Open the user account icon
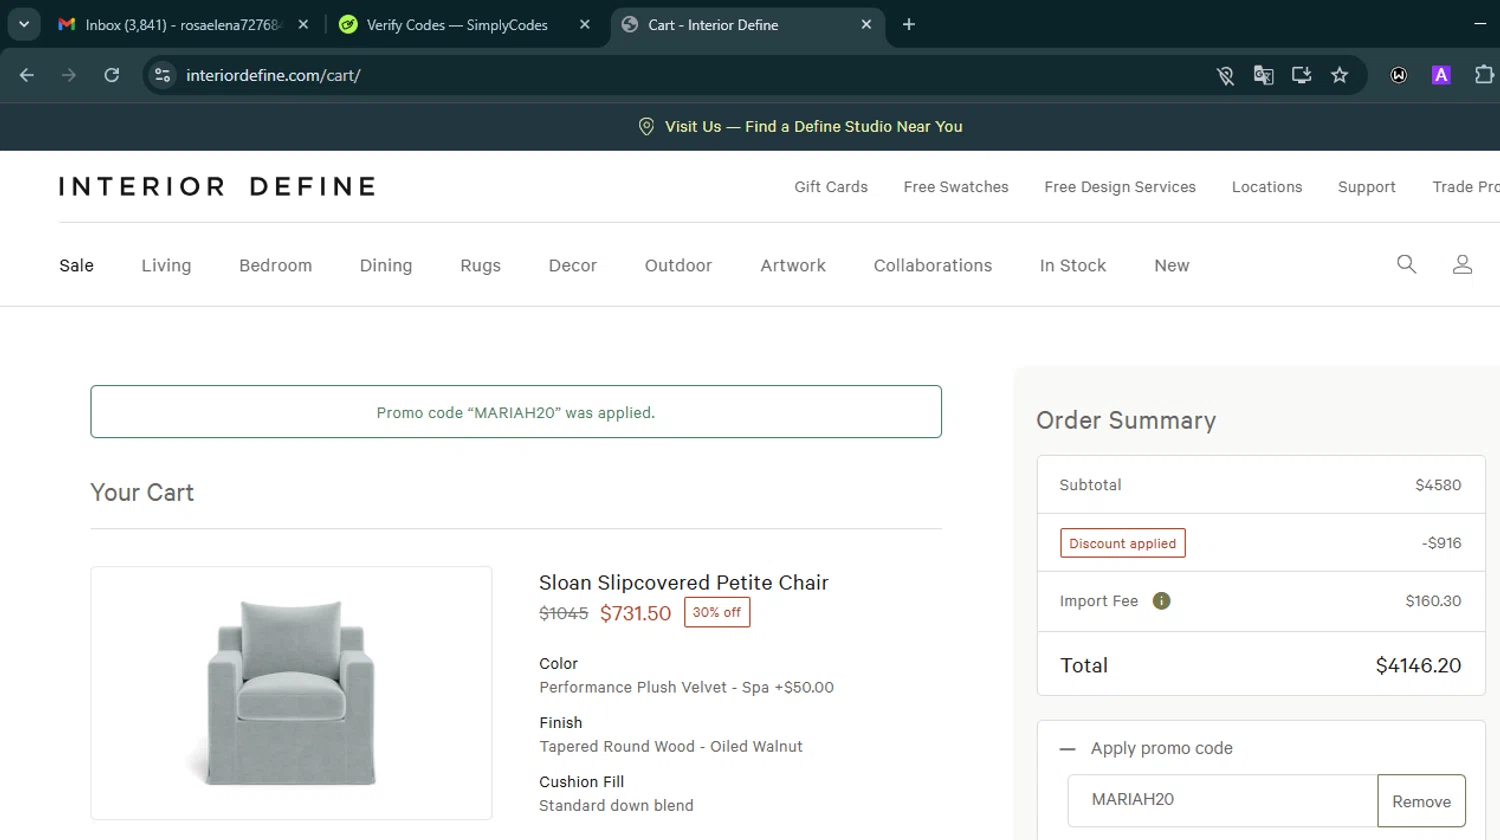Viewport: 1500px width, 840px height. [1462, 264]
